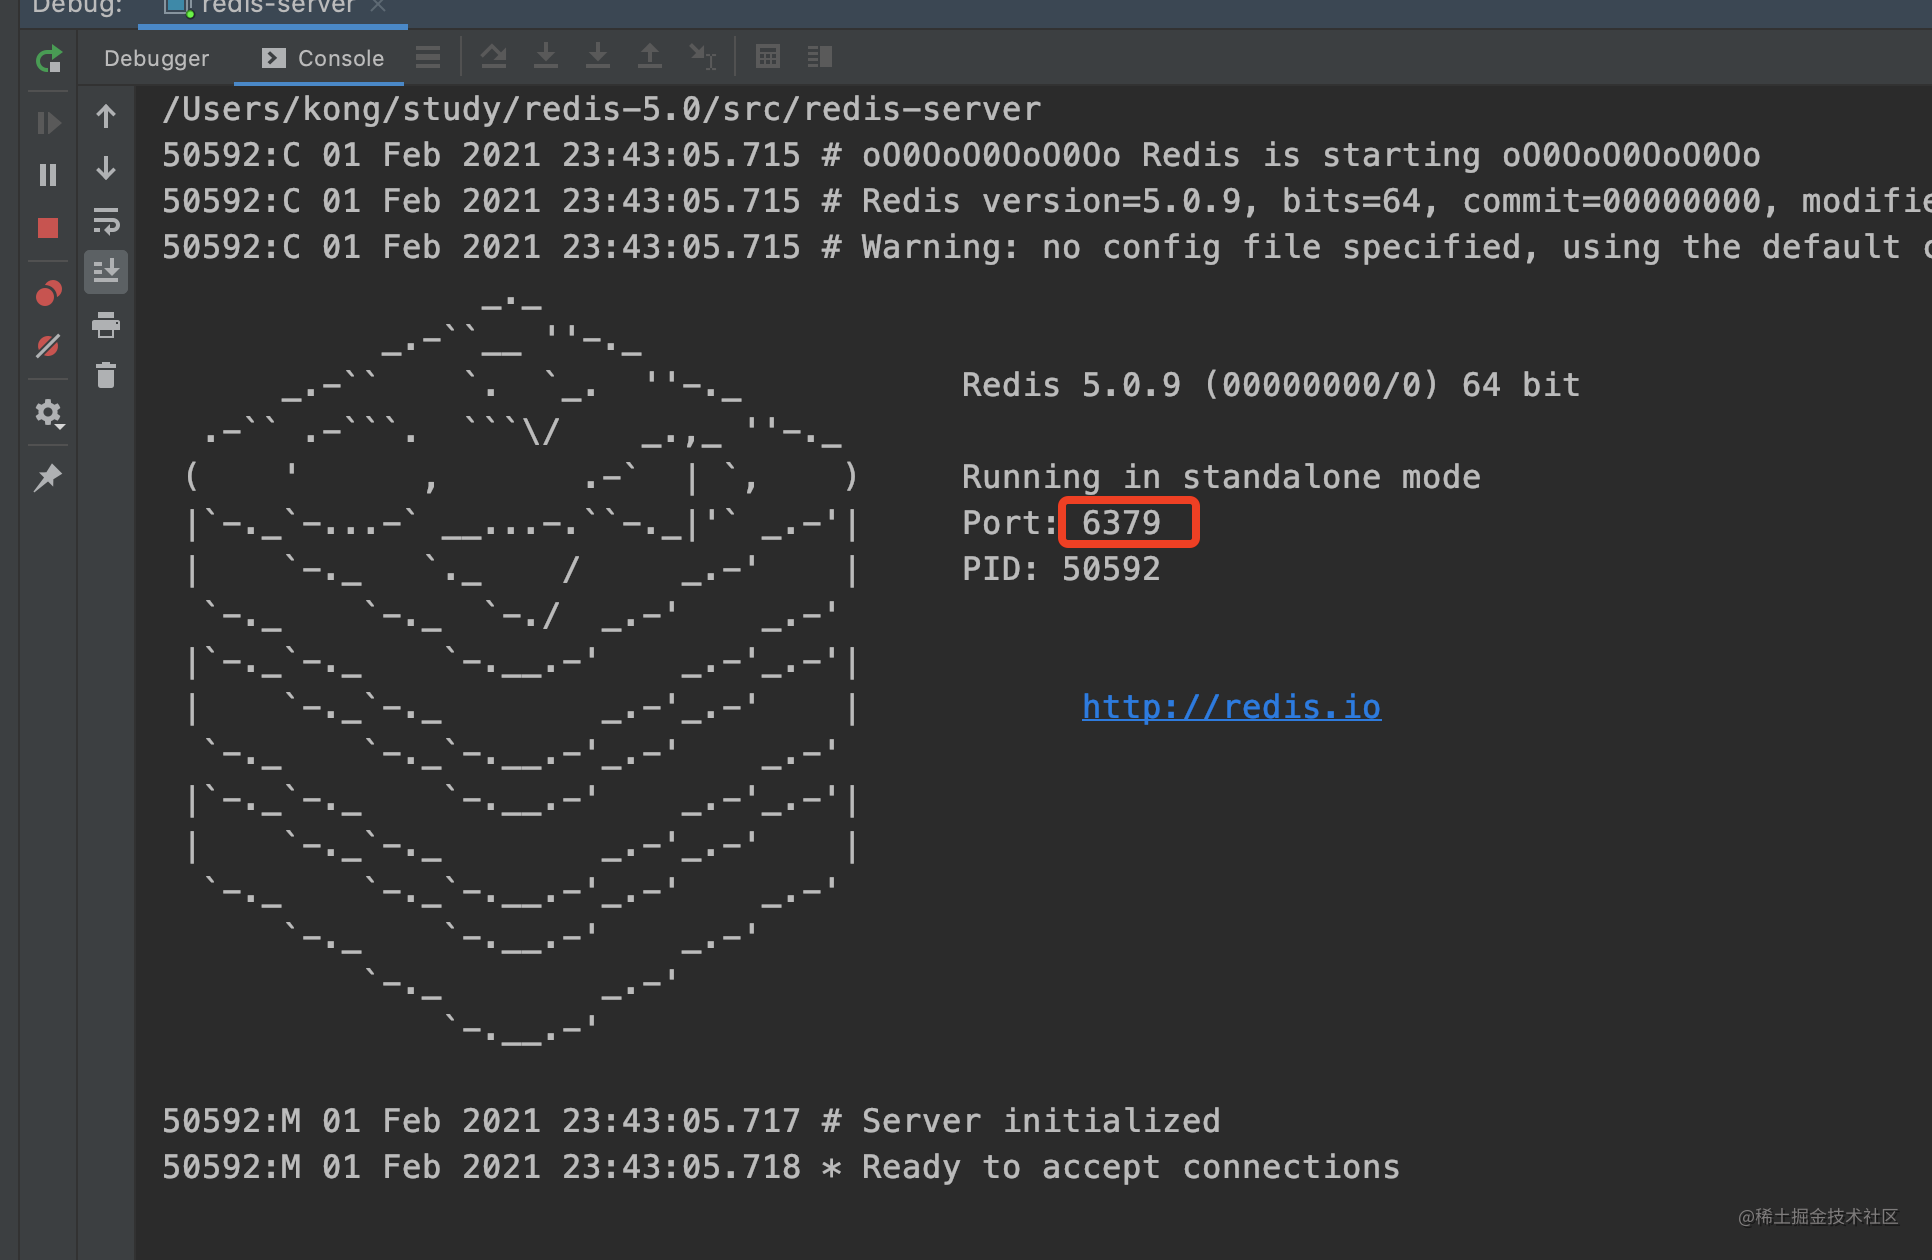Restore layout icon in debug toolbar
The height and width of the screenshot is (1260, 1932).
coord(820,57)
